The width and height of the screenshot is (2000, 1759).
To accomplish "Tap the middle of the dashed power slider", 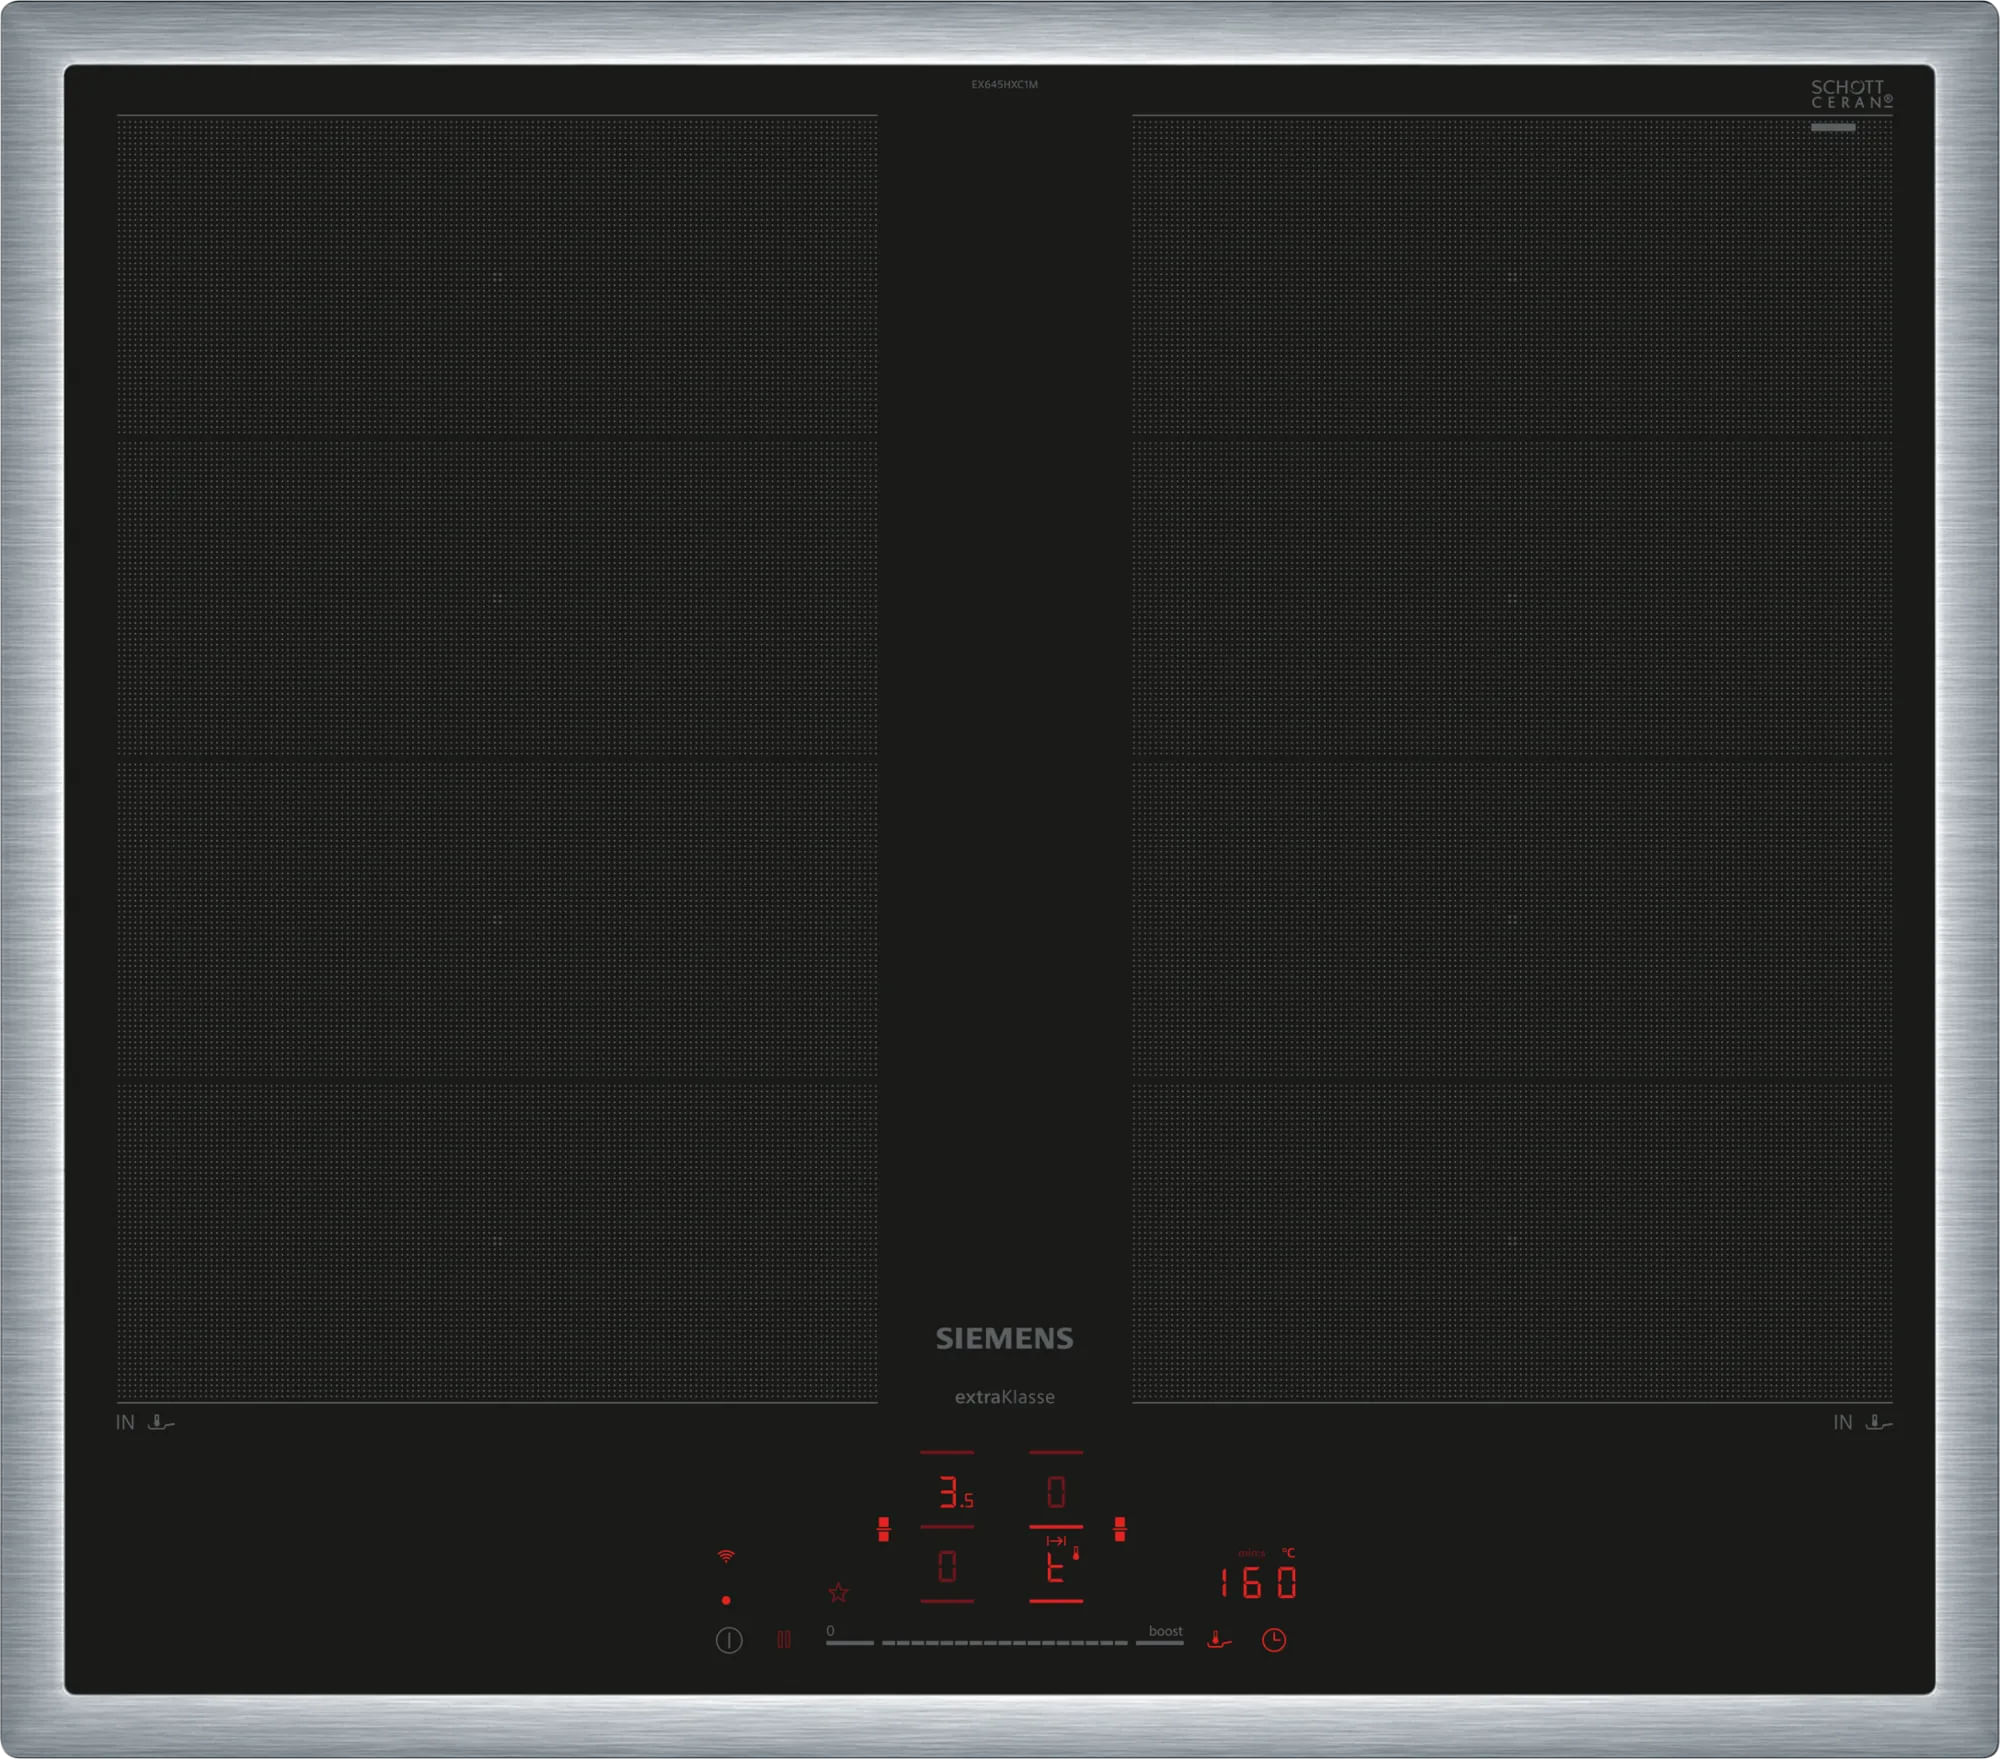I will coord(1004,1642).
